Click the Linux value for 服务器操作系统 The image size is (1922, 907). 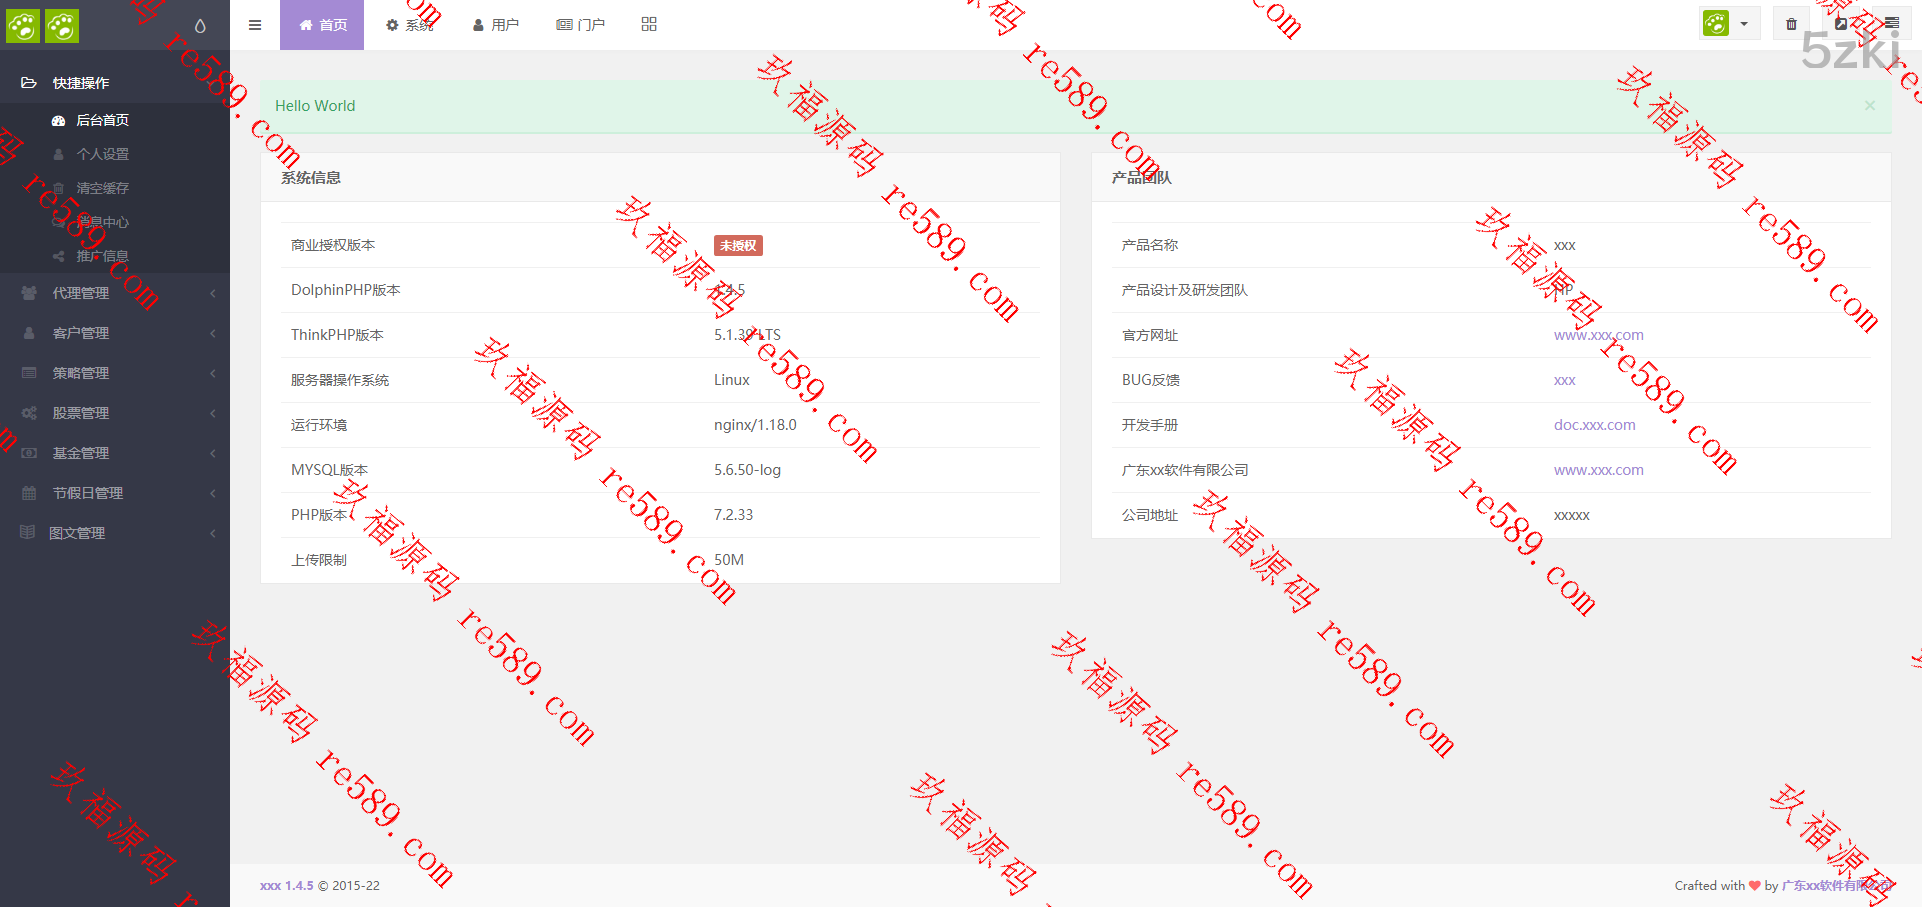tap(732, 380)
